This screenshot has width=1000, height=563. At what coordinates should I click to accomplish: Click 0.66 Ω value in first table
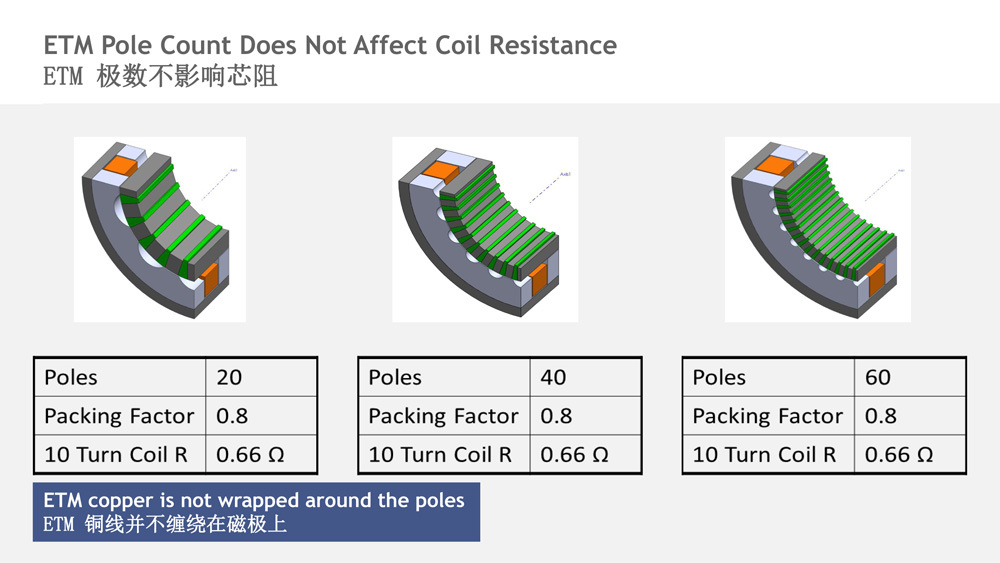tap(250, 455)
